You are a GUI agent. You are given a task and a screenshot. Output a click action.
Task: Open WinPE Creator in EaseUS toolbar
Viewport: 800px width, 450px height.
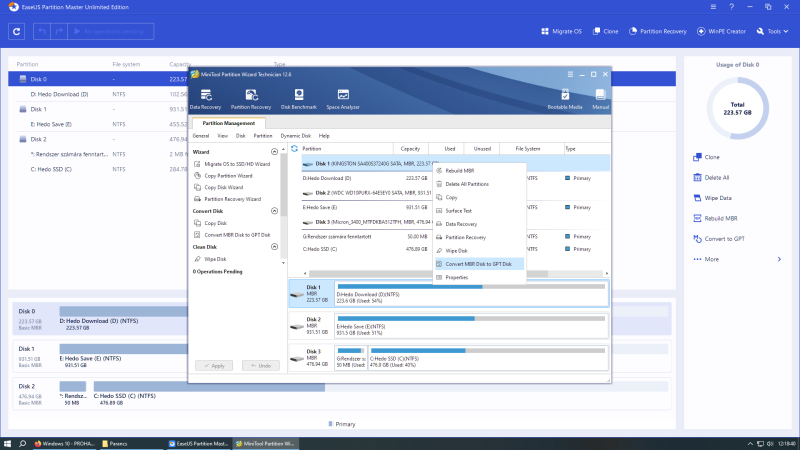(721, 32)
